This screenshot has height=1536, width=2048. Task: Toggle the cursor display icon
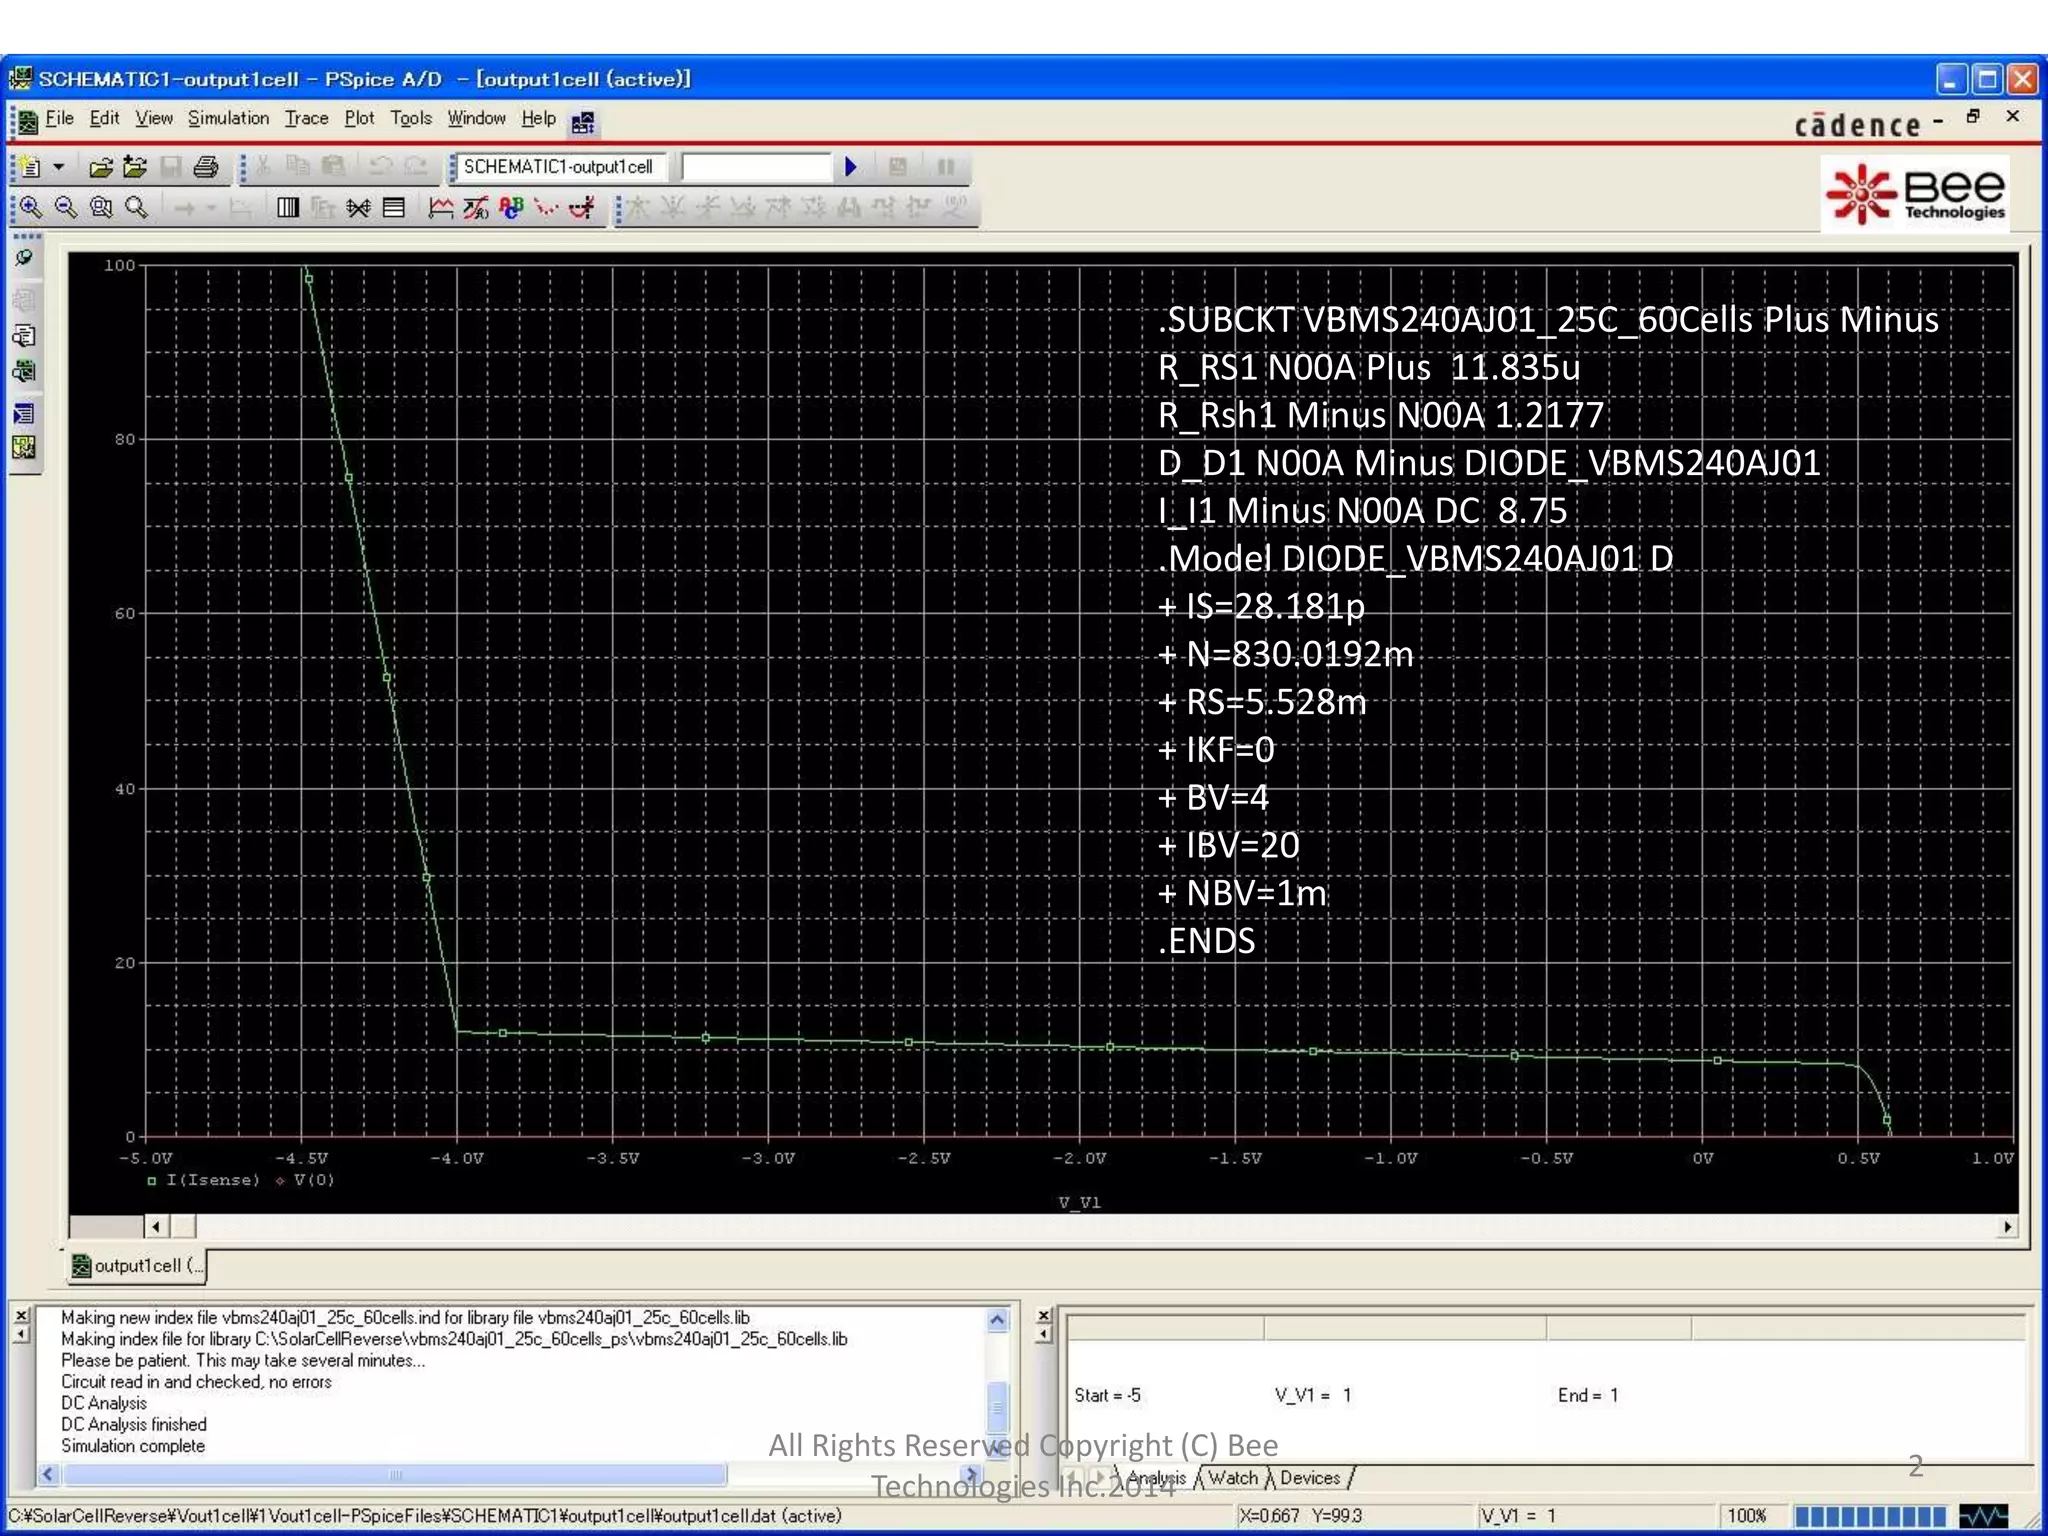click(x=582, y=207)
